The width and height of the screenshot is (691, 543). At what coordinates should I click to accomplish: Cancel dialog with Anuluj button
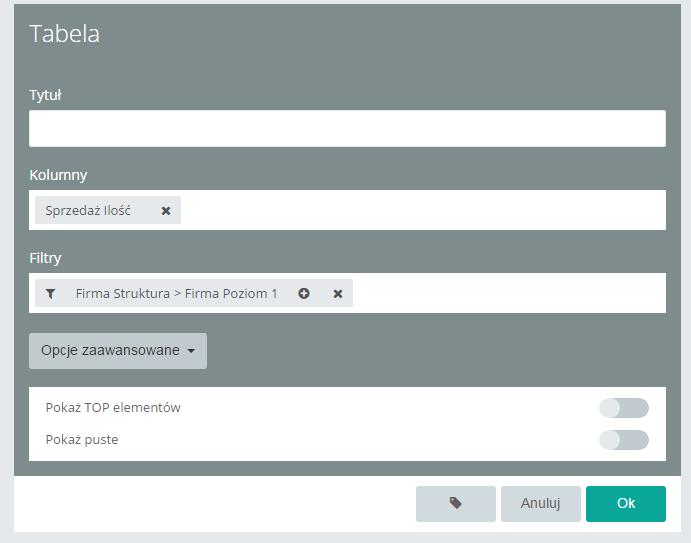(x=541, y=503)
